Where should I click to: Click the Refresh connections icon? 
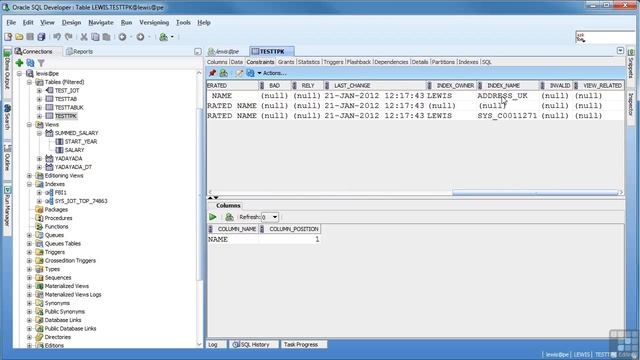click(30, 63)
